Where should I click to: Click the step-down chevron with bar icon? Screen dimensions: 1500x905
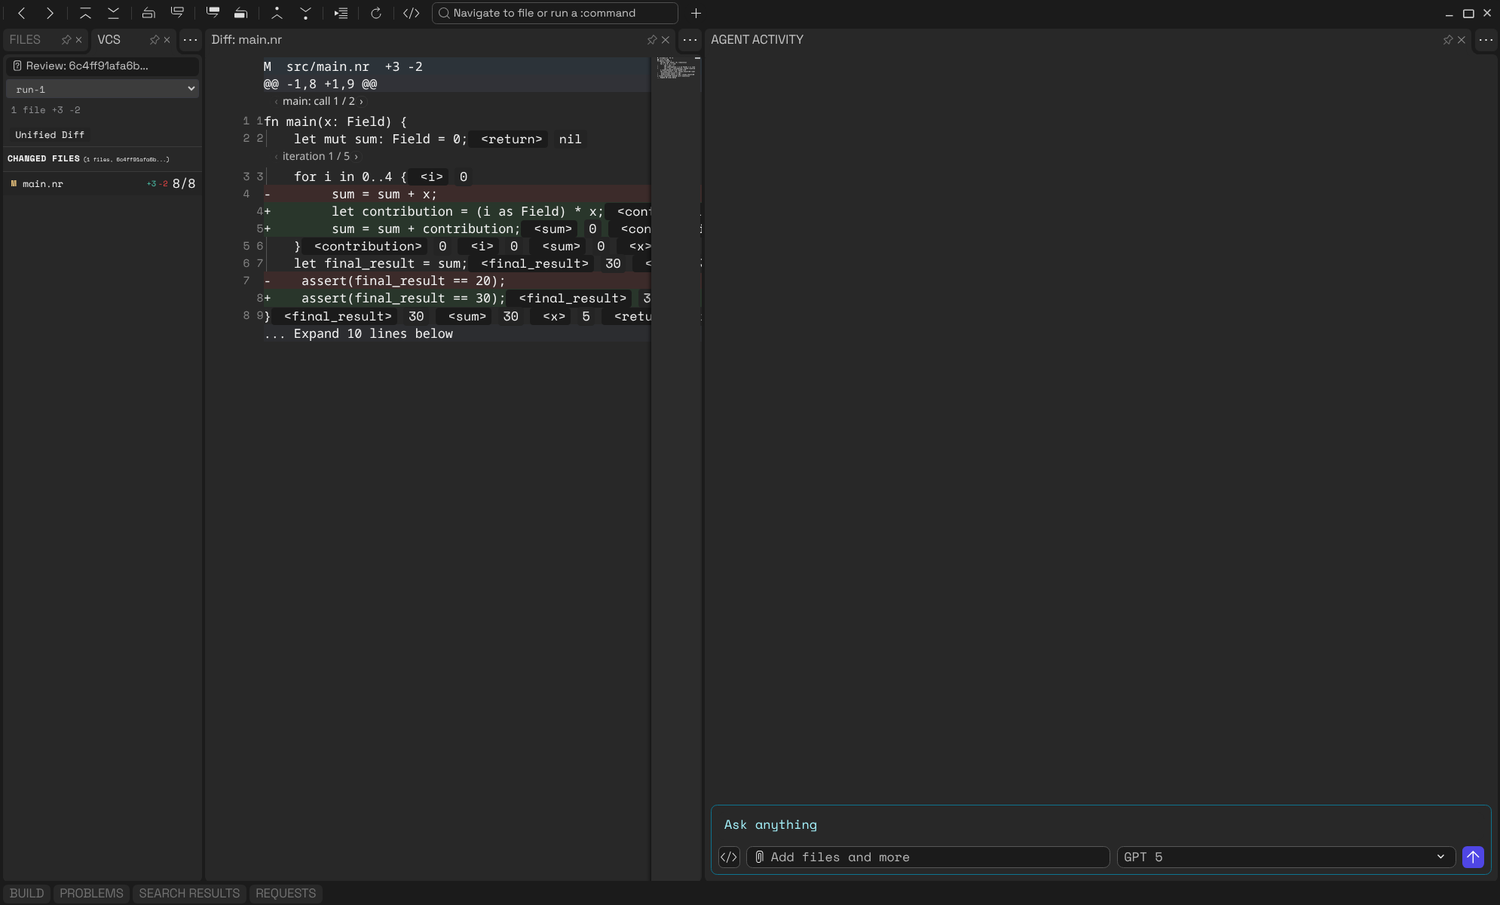[x=113, y=13]
